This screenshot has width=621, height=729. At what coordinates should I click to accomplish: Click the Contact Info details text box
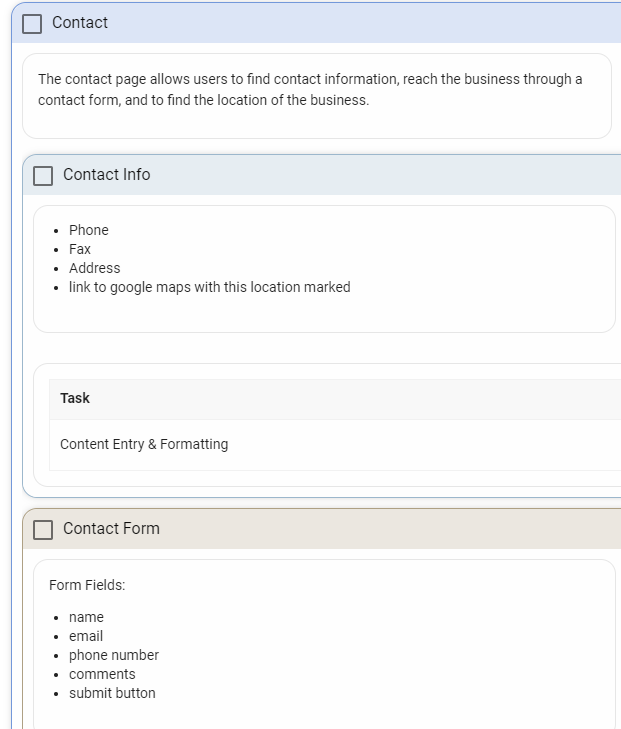(x=324, y=269)
